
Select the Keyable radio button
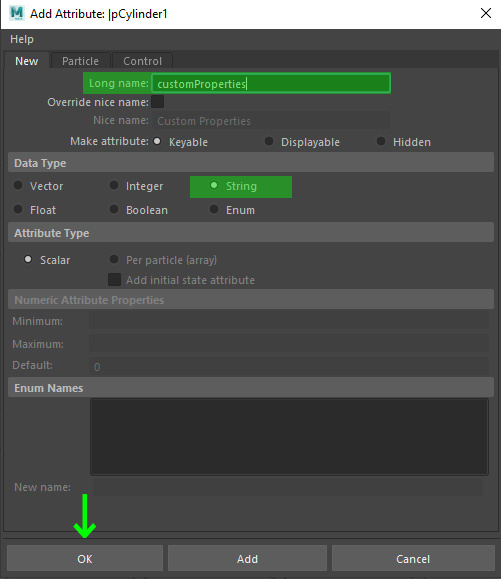157,141
